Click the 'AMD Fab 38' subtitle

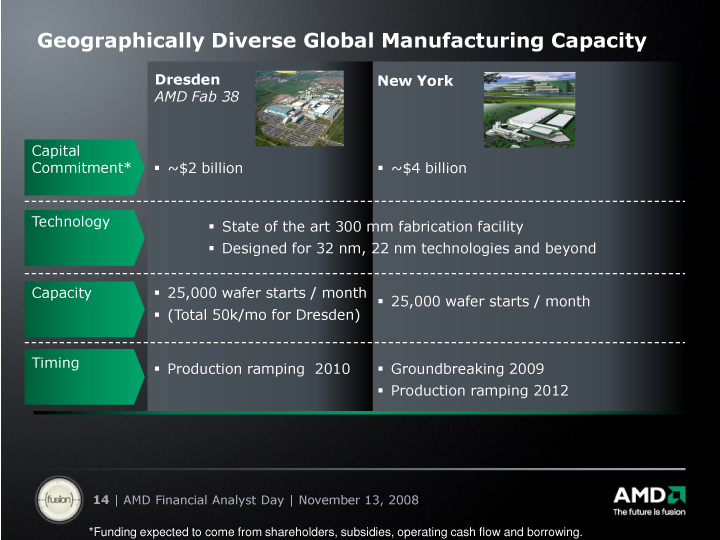pyautogui.click(x=197, y=96)
